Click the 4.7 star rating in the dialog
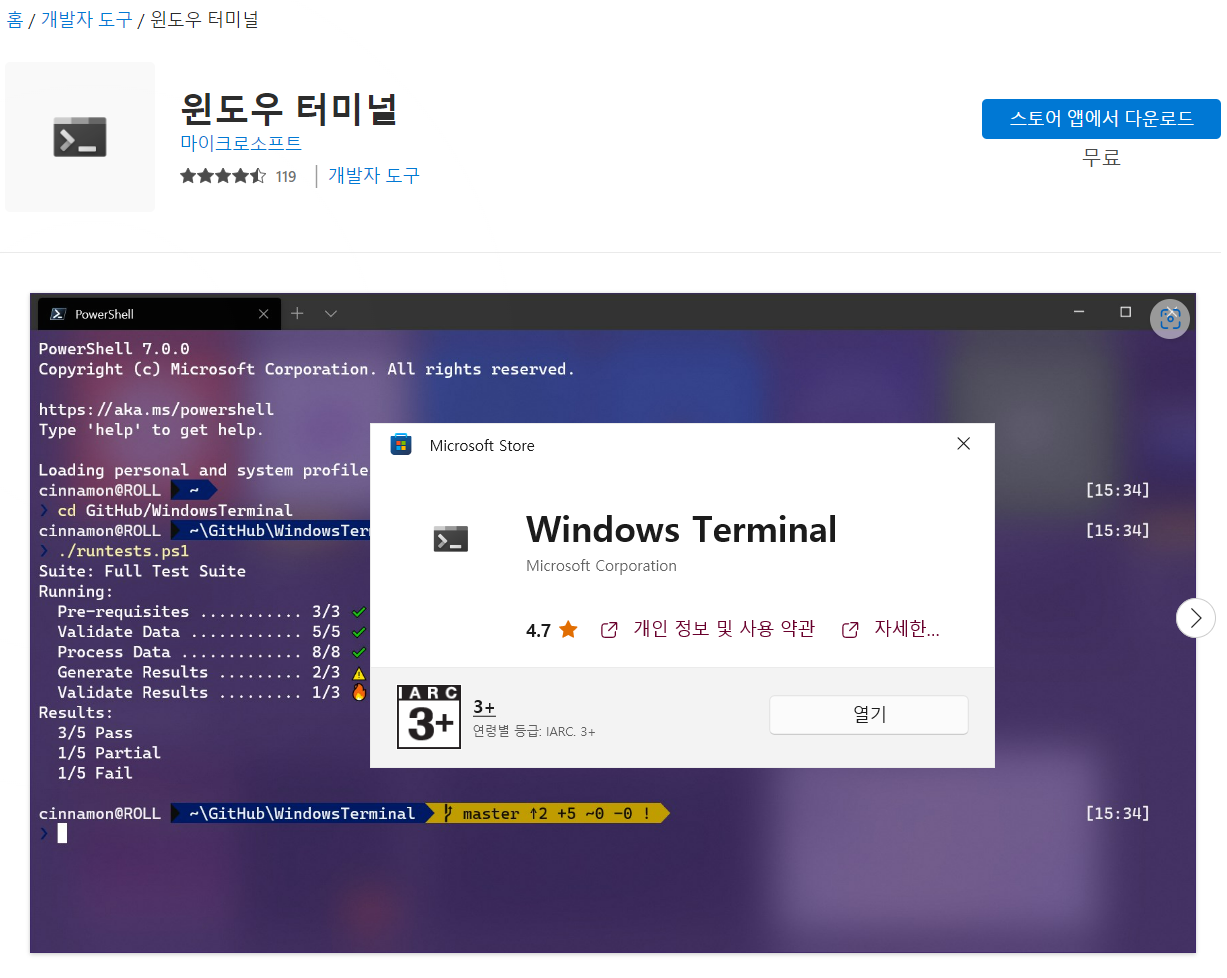Screen dimensions: 1227x978 click(x=552, y=630)
